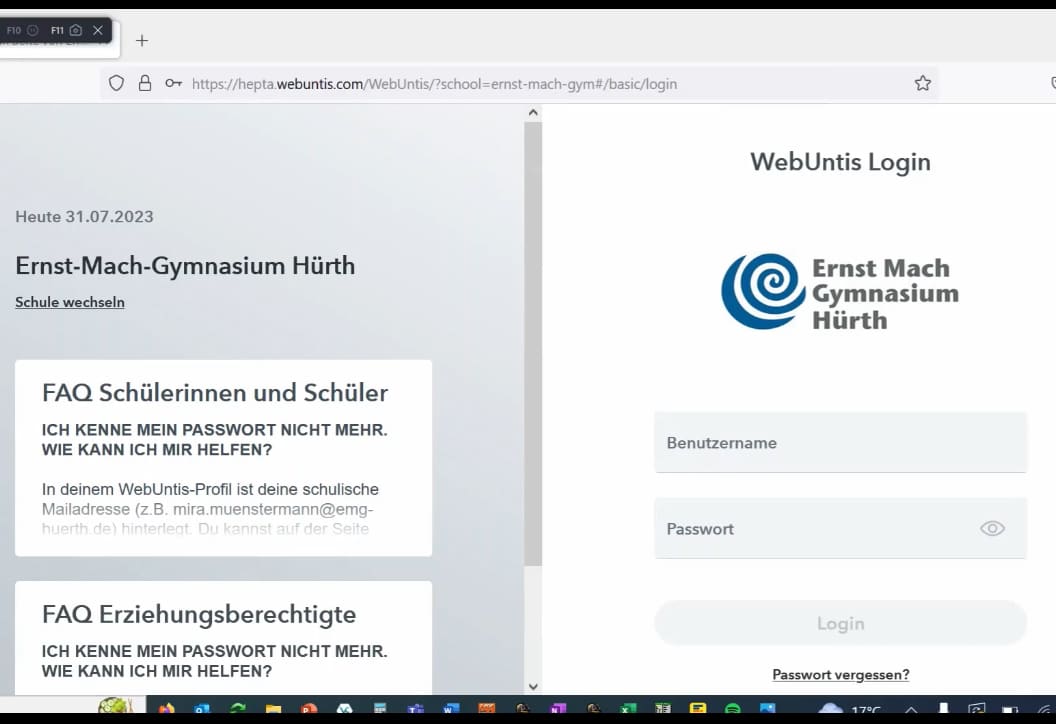The width and height of the screenshot is (1056, 724).
Task: Click the 'Passwort vergessen?' link
Action: (840, 674)
